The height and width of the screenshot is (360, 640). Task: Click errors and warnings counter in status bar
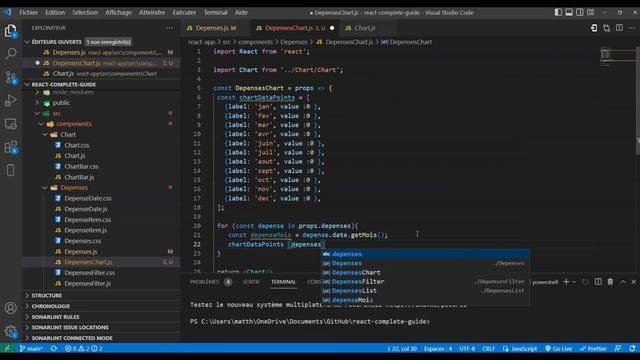click(84, 349)
